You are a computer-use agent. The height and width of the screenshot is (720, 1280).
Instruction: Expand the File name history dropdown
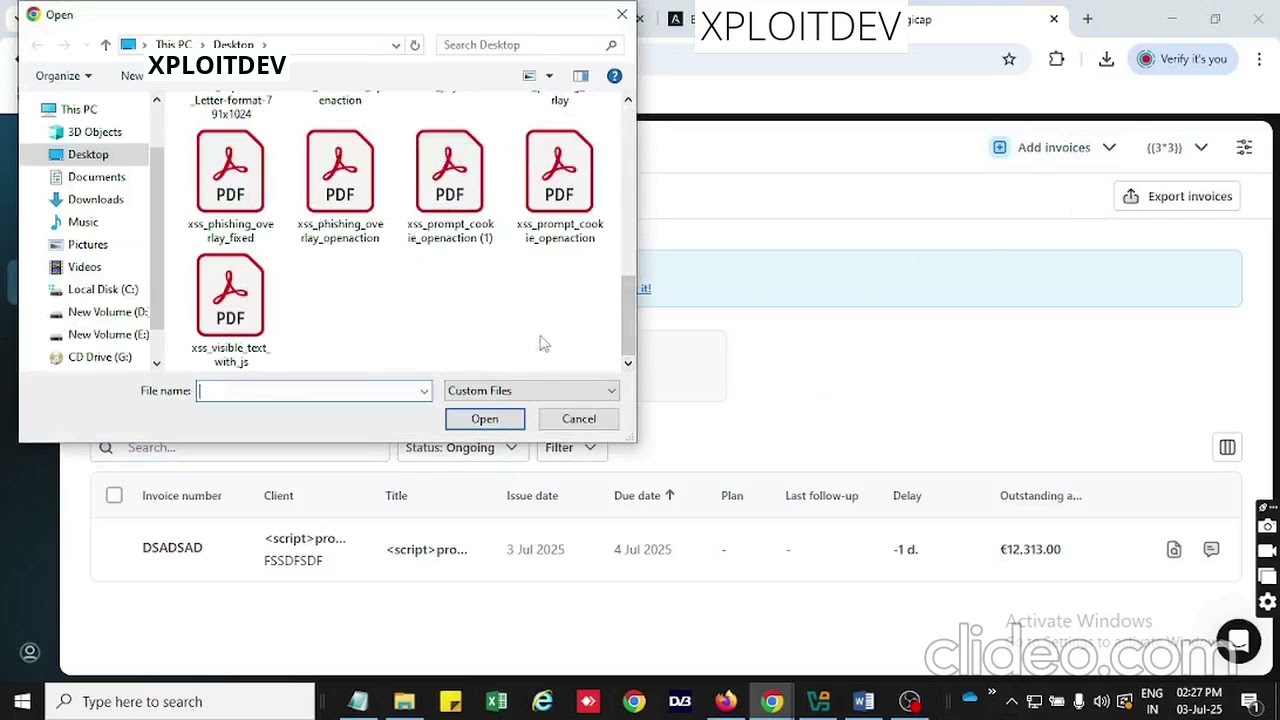click(x=425, y=391)
